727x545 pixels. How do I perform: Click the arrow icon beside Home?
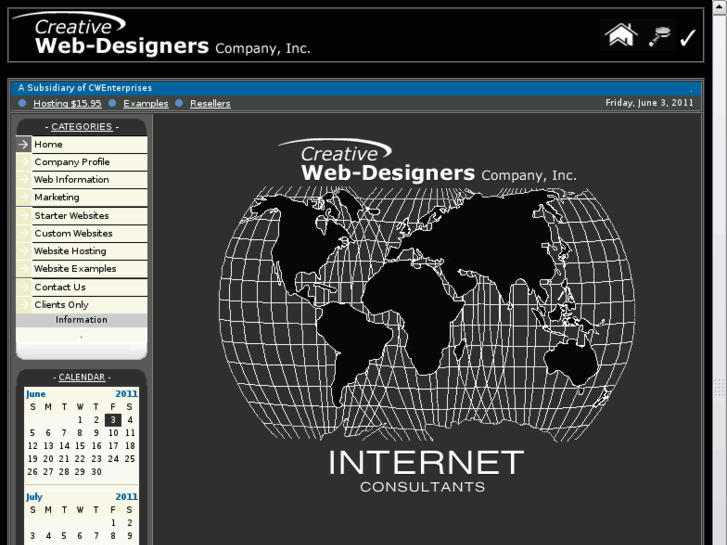[x=24, y=144]
